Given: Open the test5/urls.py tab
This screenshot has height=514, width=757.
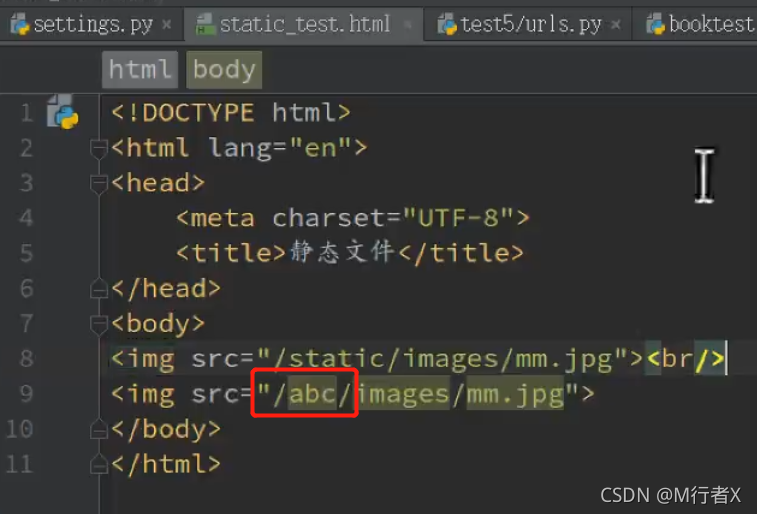Looking at the screenshot, I should tap(530, 24).
